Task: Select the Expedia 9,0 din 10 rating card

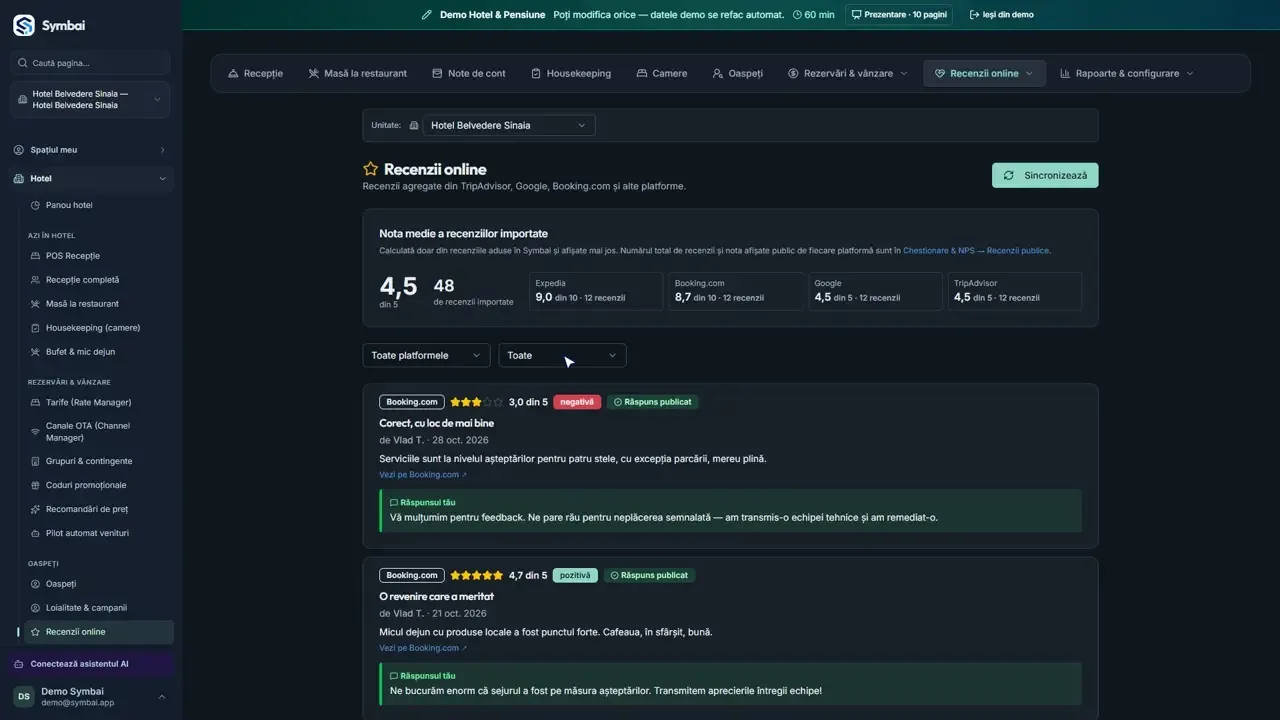Action: coord(596,291)
